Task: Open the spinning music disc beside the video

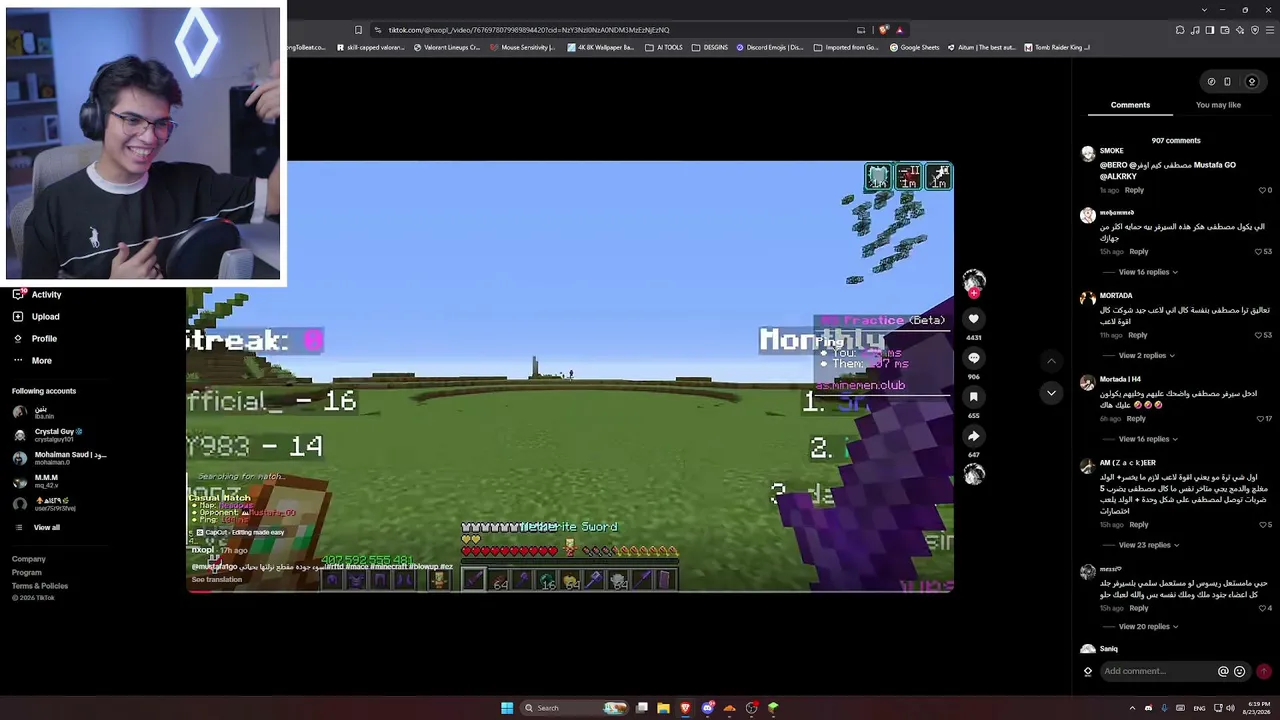Action: [x=973, y=474]
